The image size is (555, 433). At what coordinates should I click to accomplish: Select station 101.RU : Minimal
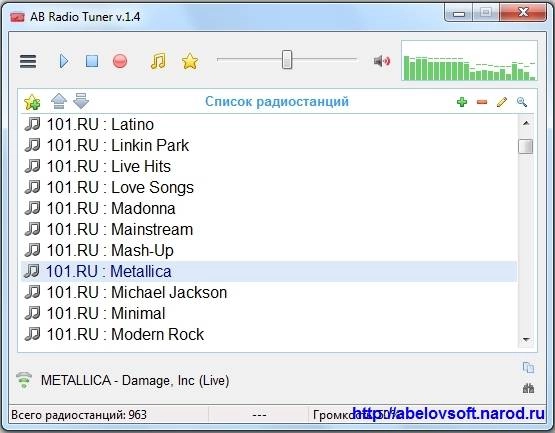coord(269,313)
